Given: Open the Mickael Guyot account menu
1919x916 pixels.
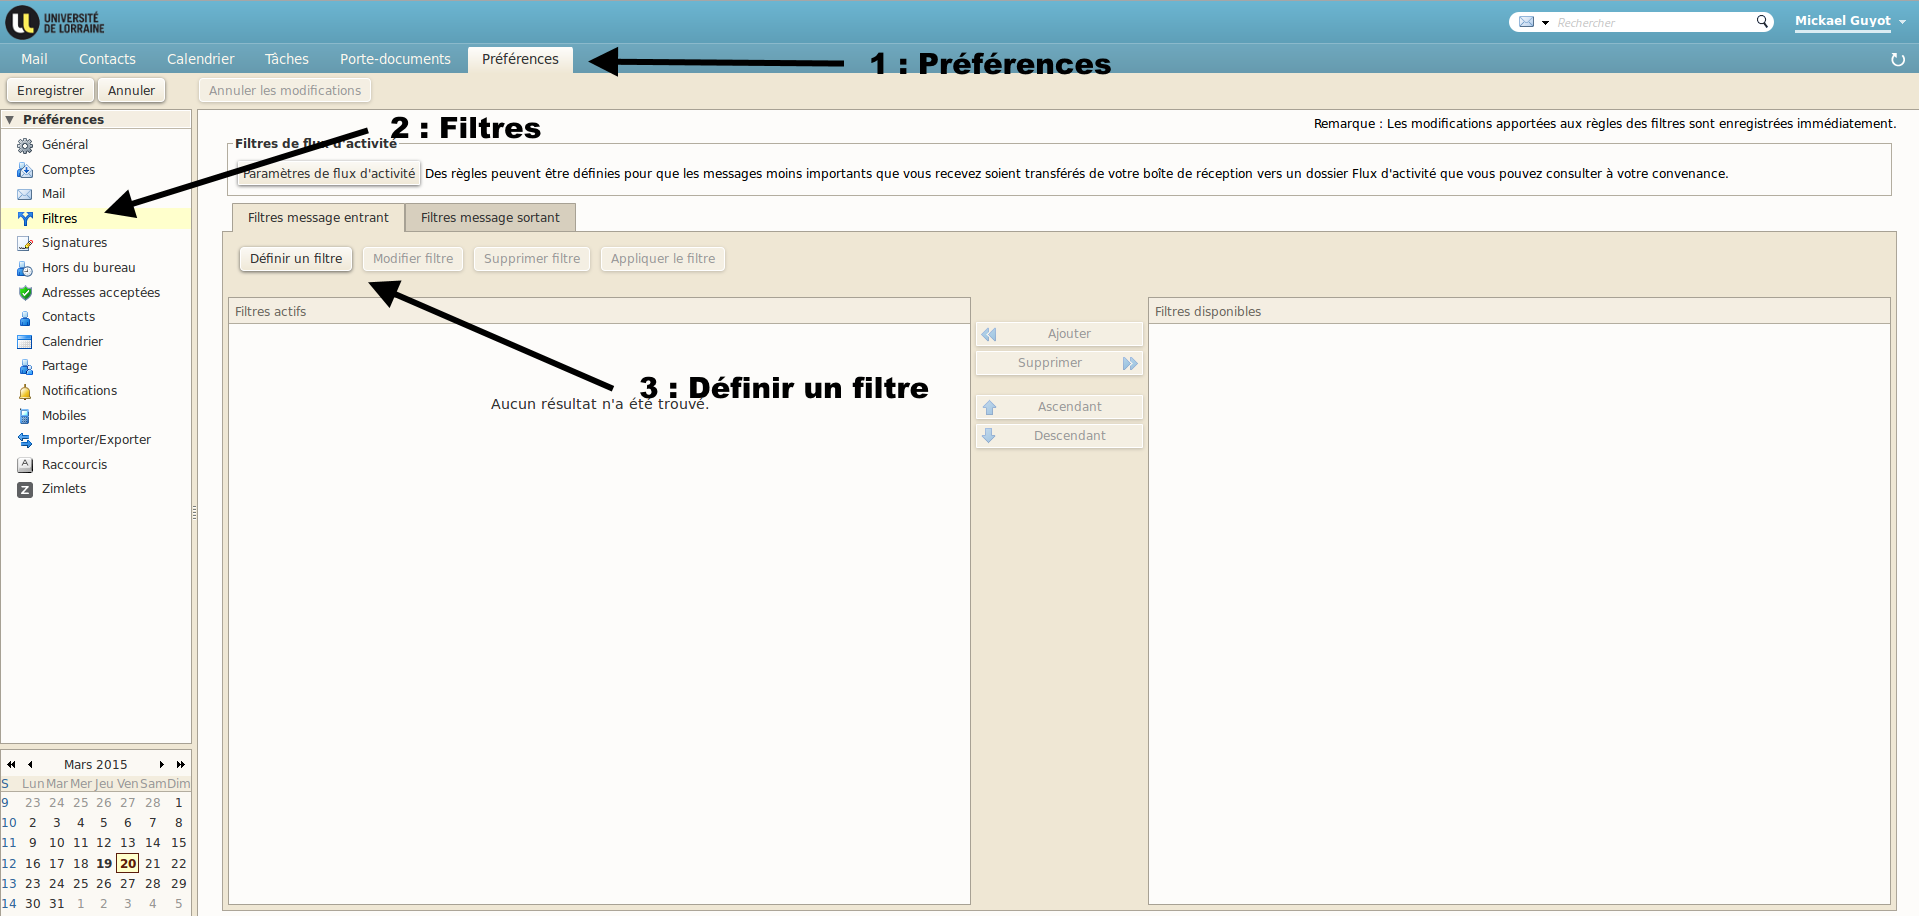Looking at the screenshot, I should [1849, 21].
